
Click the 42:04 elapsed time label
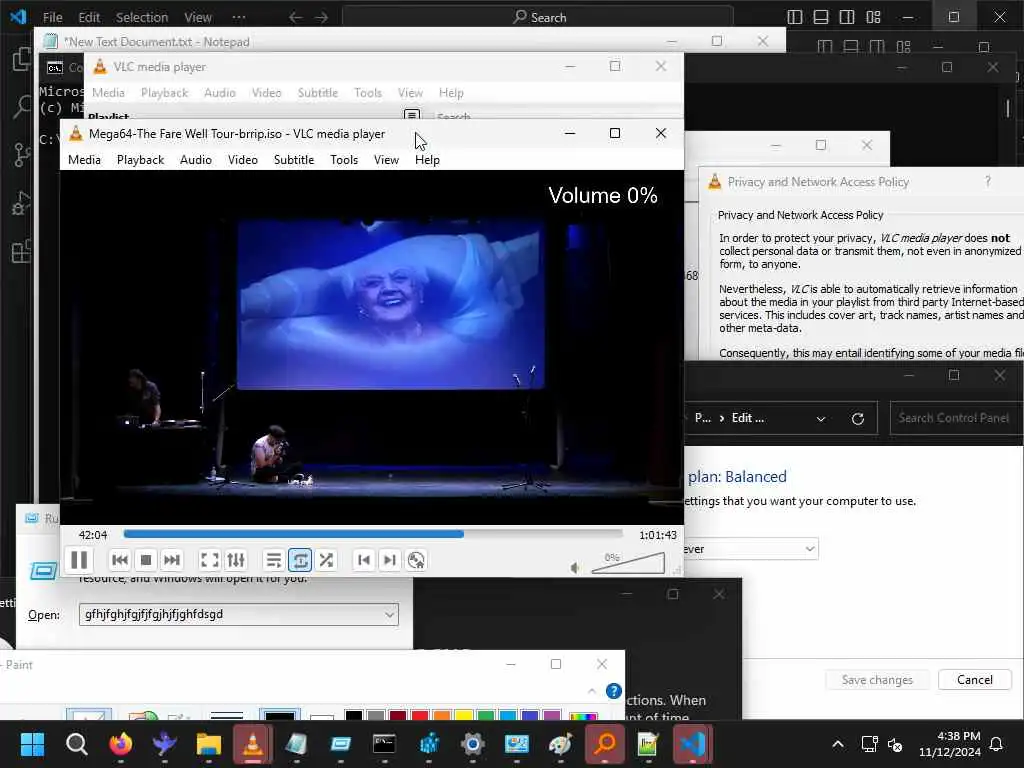(x=93, y=535)
